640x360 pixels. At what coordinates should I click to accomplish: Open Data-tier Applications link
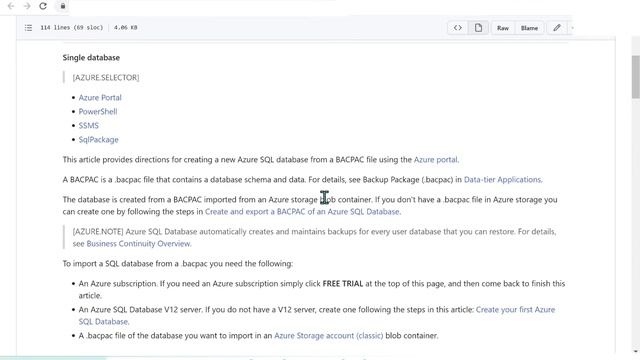point(502,180)
